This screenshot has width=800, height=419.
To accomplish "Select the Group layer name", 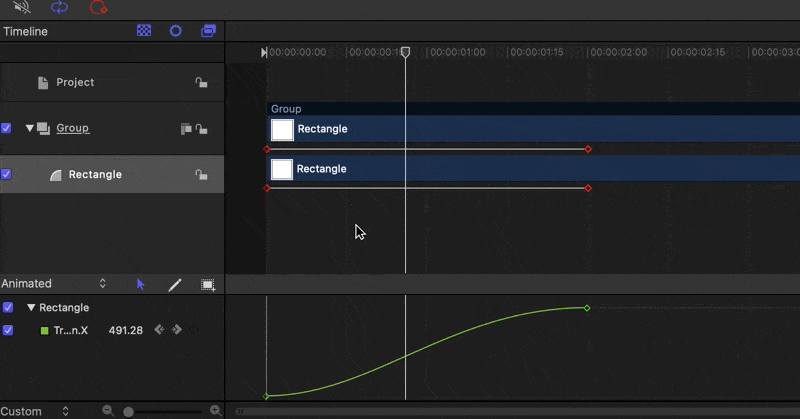I will 72,128.
